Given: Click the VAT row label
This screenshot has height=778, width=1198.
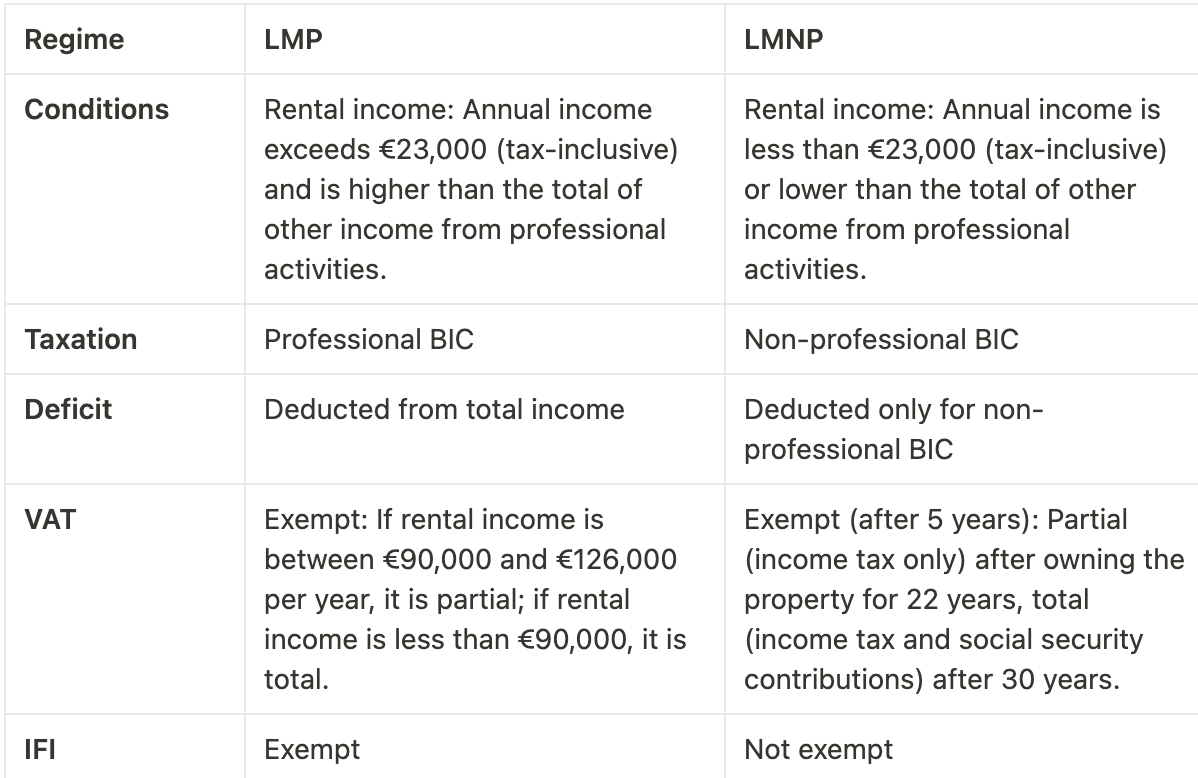Looking at the screenshot, I should pos(125,599).
